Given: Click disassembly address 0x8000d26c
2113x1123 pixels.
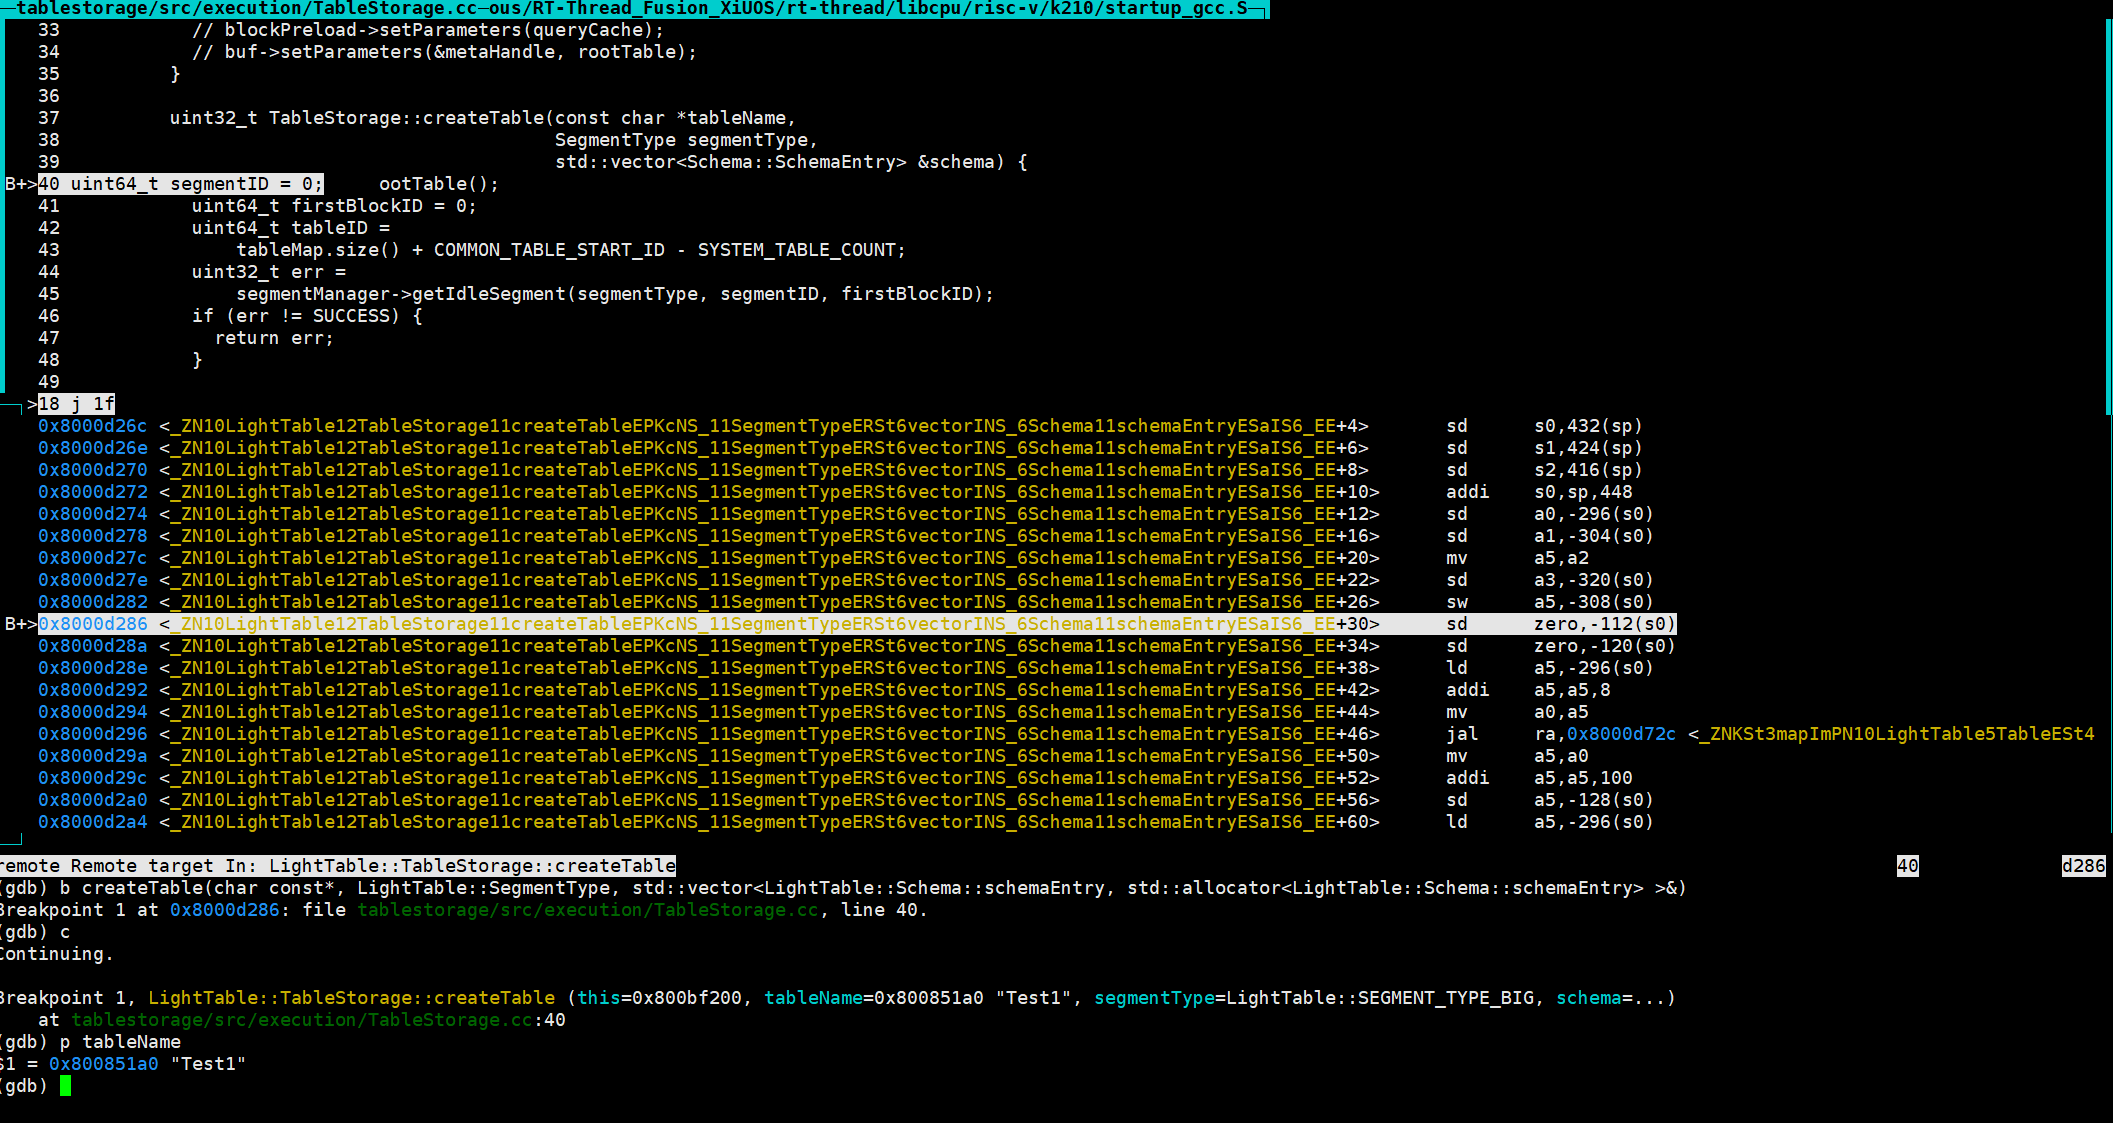Looking at the screenshot, I should 93,426.
